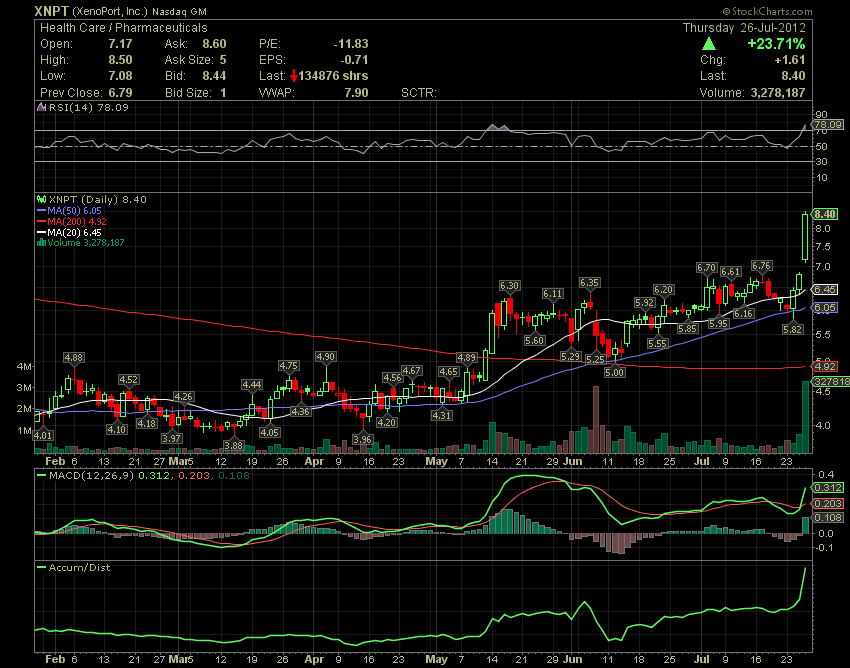Click the MACD(12,26,9) indicator label

click(x=92, y=476)
